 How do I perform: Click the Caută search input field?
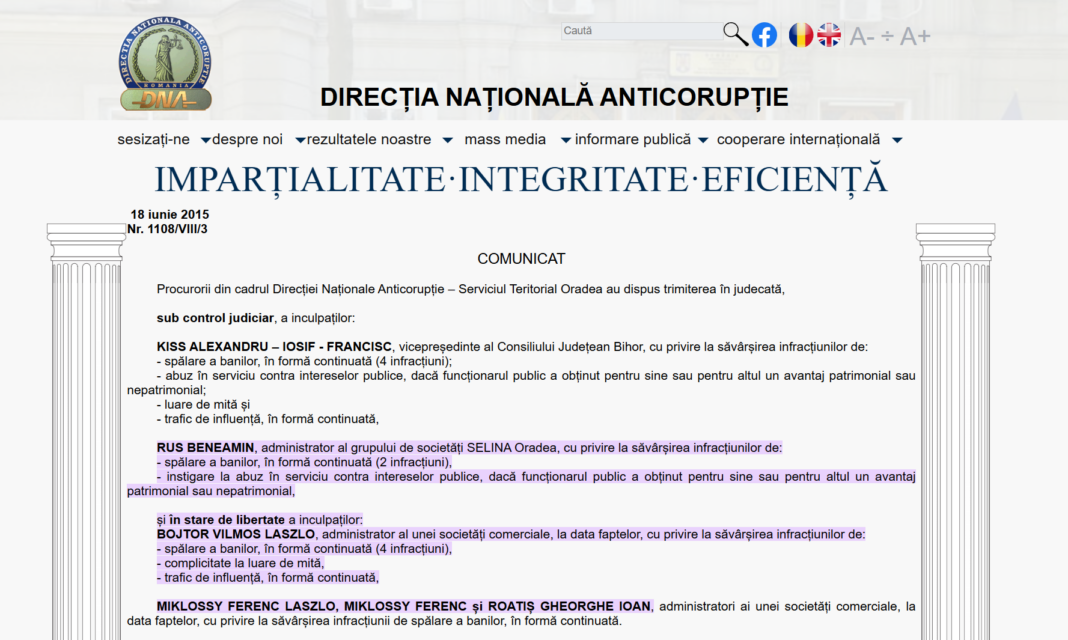[640, 31]
